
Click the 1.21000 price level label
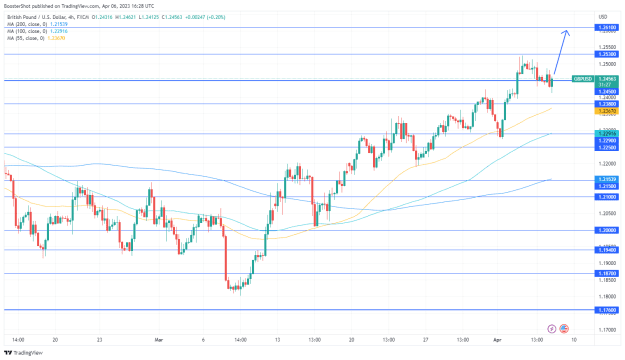click(x=607, y=197)
